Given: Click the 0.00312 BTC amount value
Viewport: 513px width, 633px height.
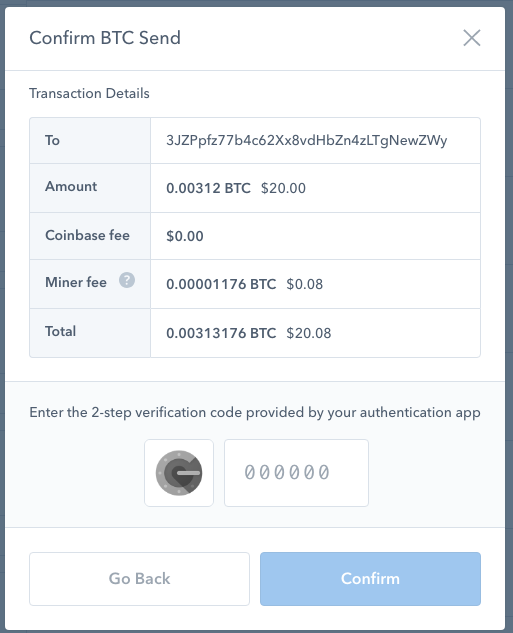Looking at the screenshot, I should point(208,188).
